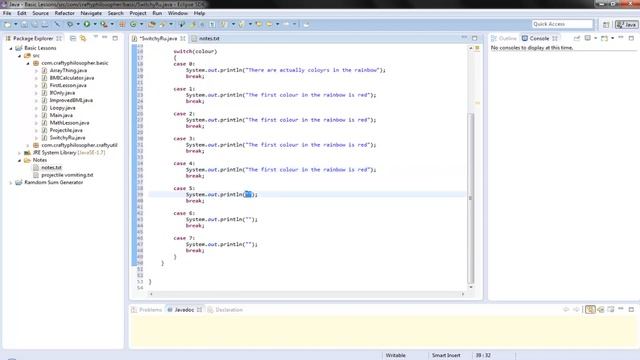Screen dimensions: 640x360
Task: Select projectile vomiting.txt in Notes folder
Action: 67,175
